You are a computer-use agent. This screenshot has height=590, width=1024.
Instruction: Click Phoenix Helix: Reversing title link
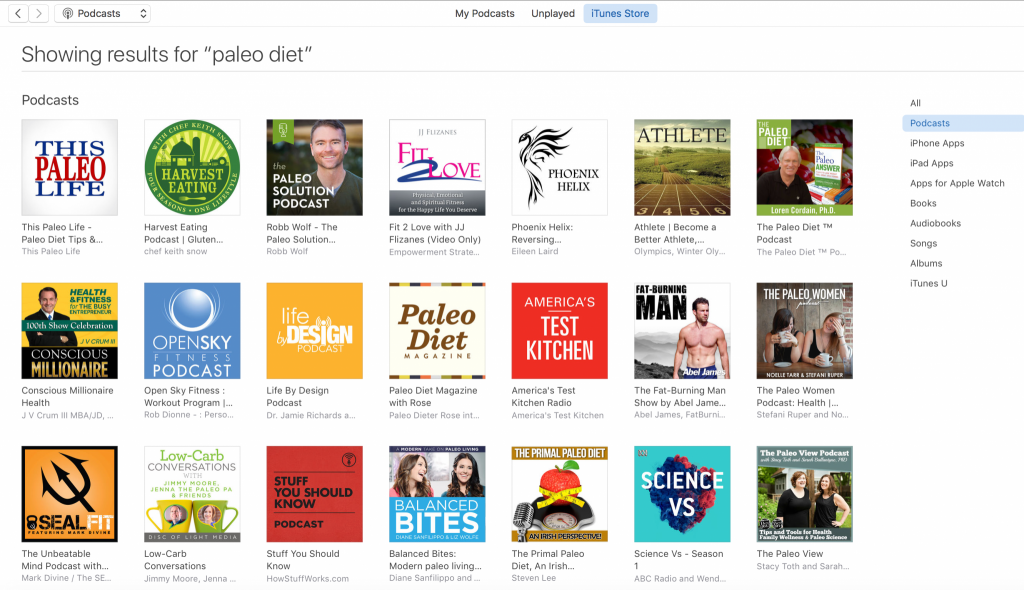point(542,233)
